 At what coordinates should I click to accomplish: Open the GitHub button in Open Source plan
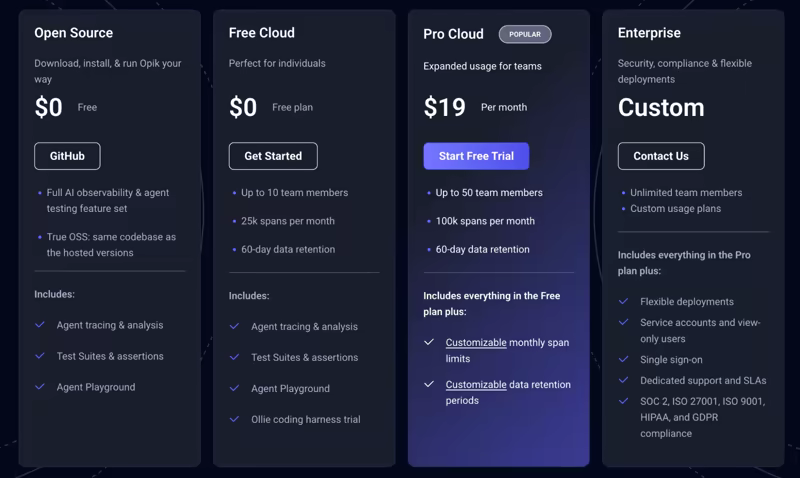(x=67, y=156)
